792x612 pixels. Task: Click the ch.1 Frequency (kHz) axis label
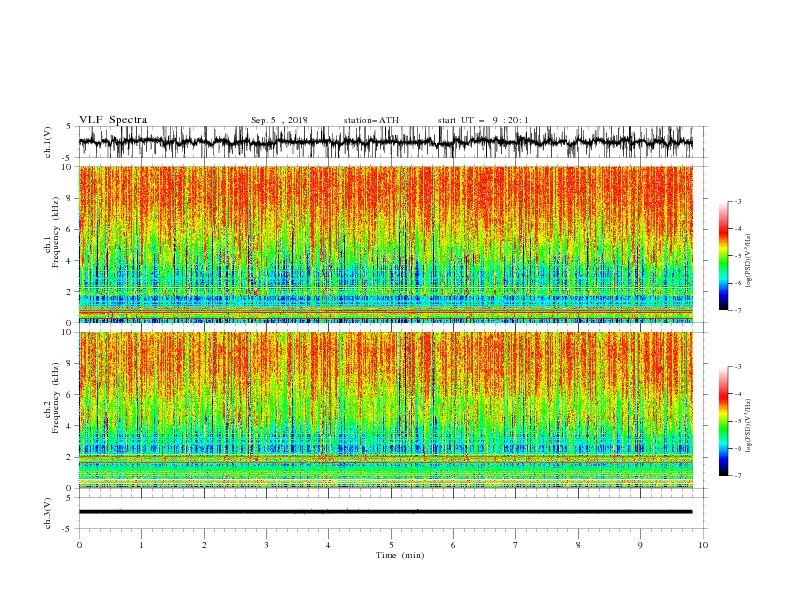click(52, 232)
